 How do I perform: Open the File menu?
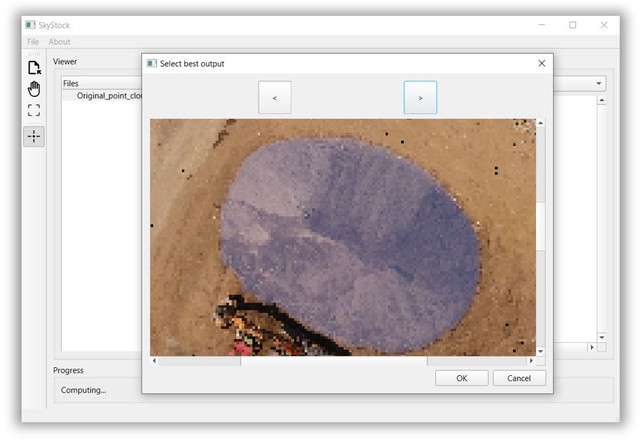33,42
